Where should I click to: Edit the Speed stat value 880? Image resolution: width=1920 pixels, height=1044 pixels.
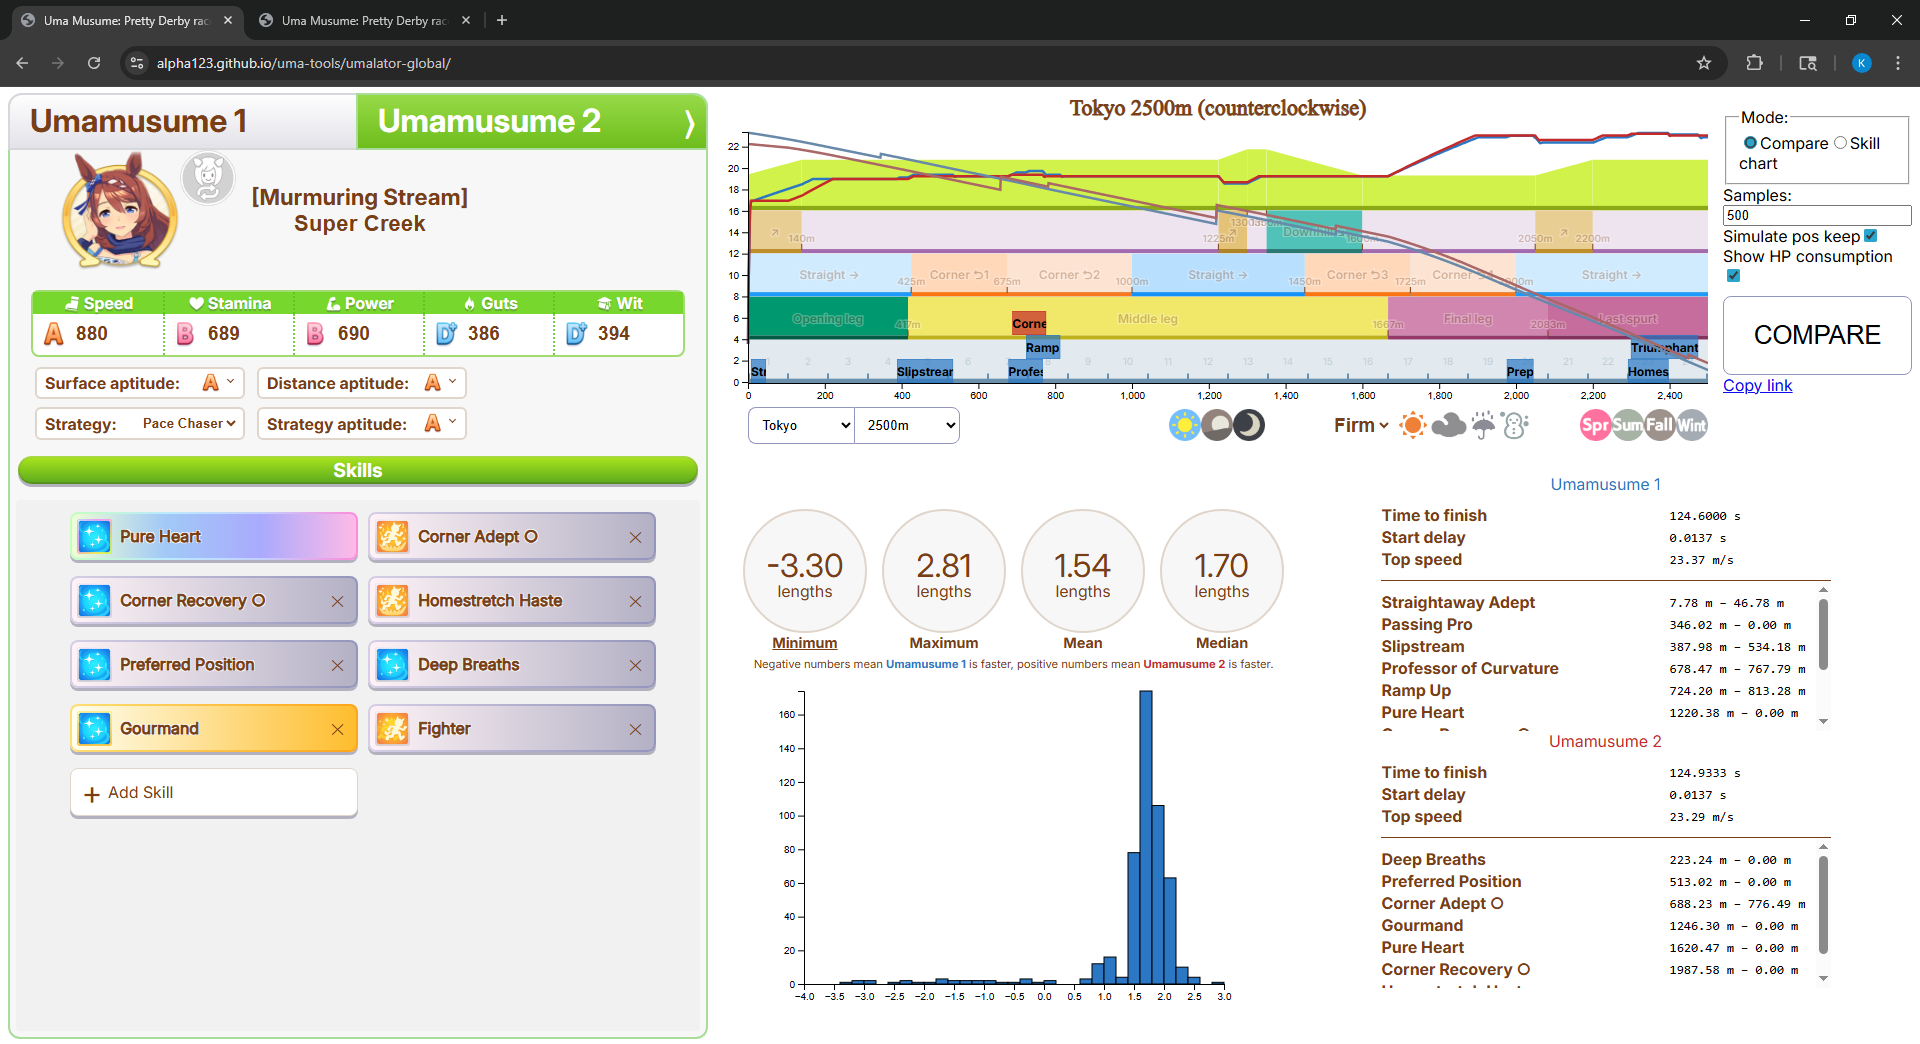[92, 334]
